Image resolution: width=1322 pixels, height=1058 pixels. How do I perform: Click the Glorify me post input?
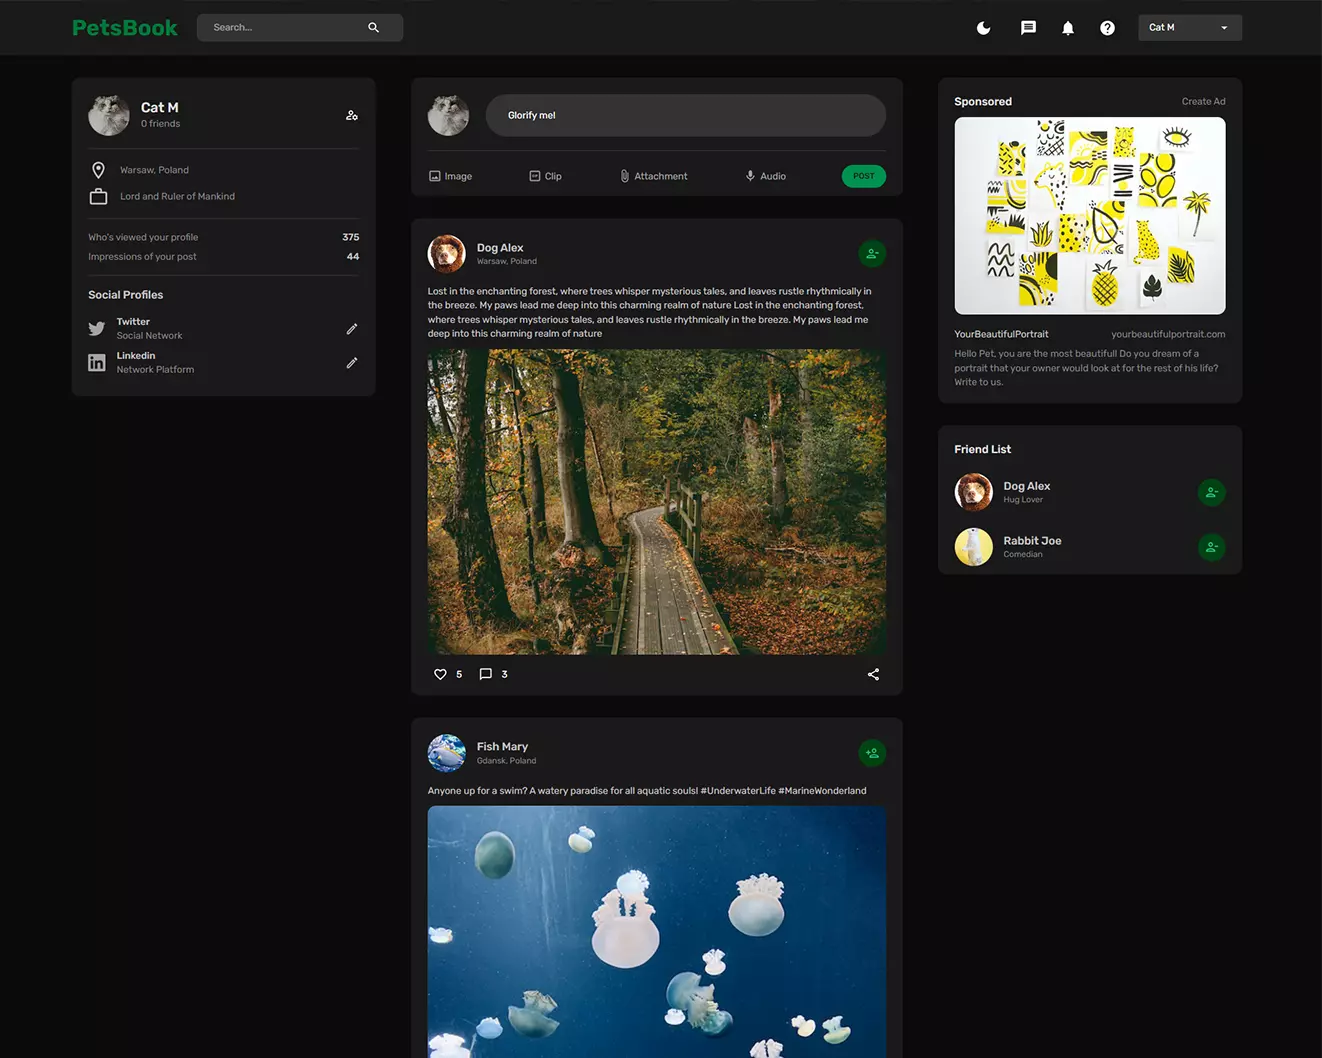685,116
